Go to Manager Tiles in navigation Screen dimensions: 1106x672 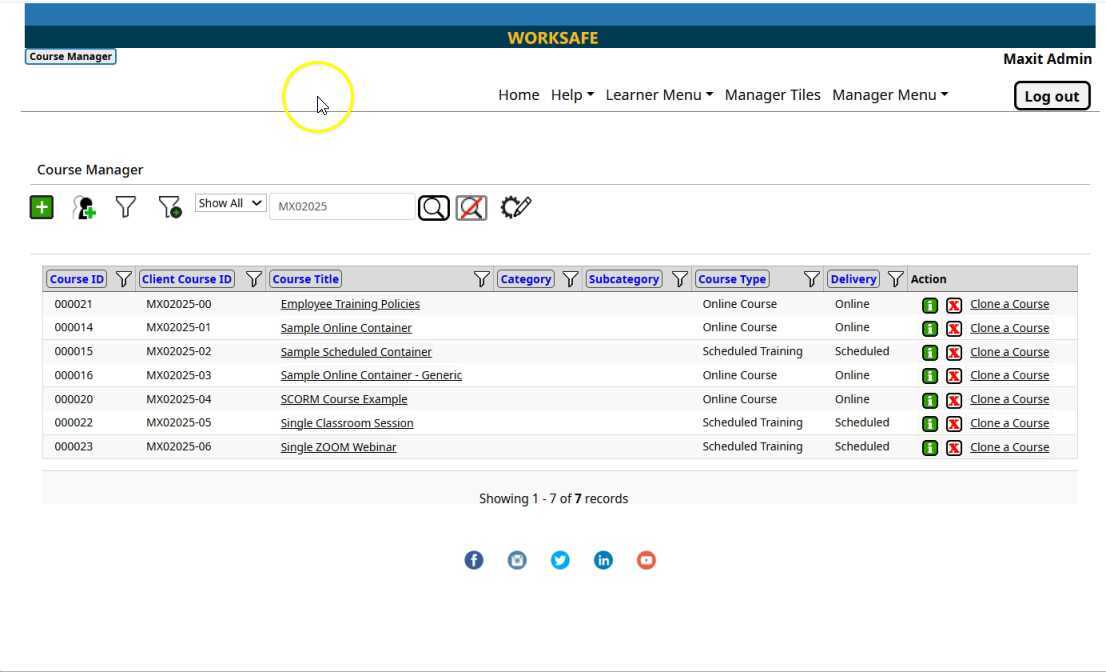pos(772,95)
